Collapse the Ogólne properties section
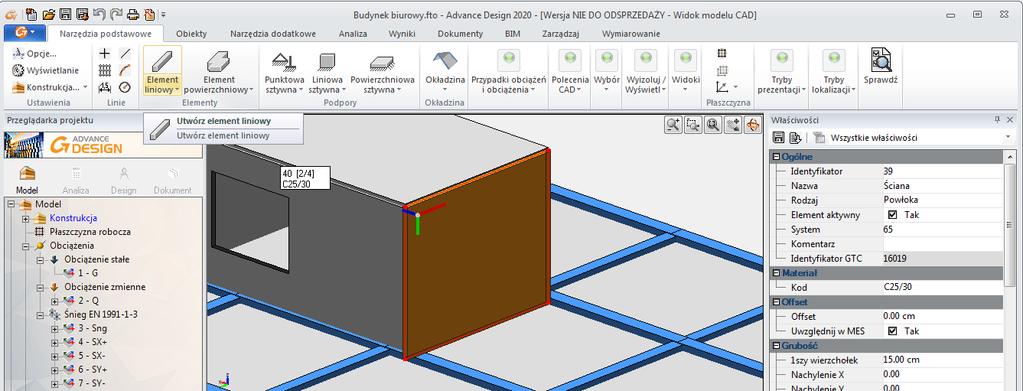The width and height of the screenshot is (1023, 391). click(776, 157)
